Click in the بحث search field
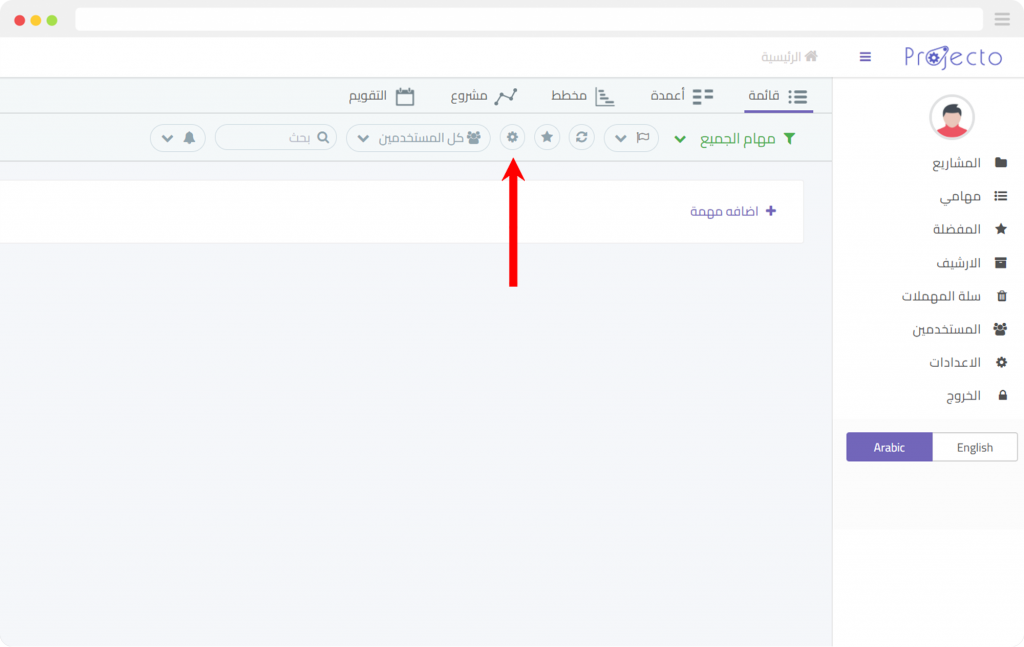This screenshot has width=1024, height=647. (x=276, y=138)
